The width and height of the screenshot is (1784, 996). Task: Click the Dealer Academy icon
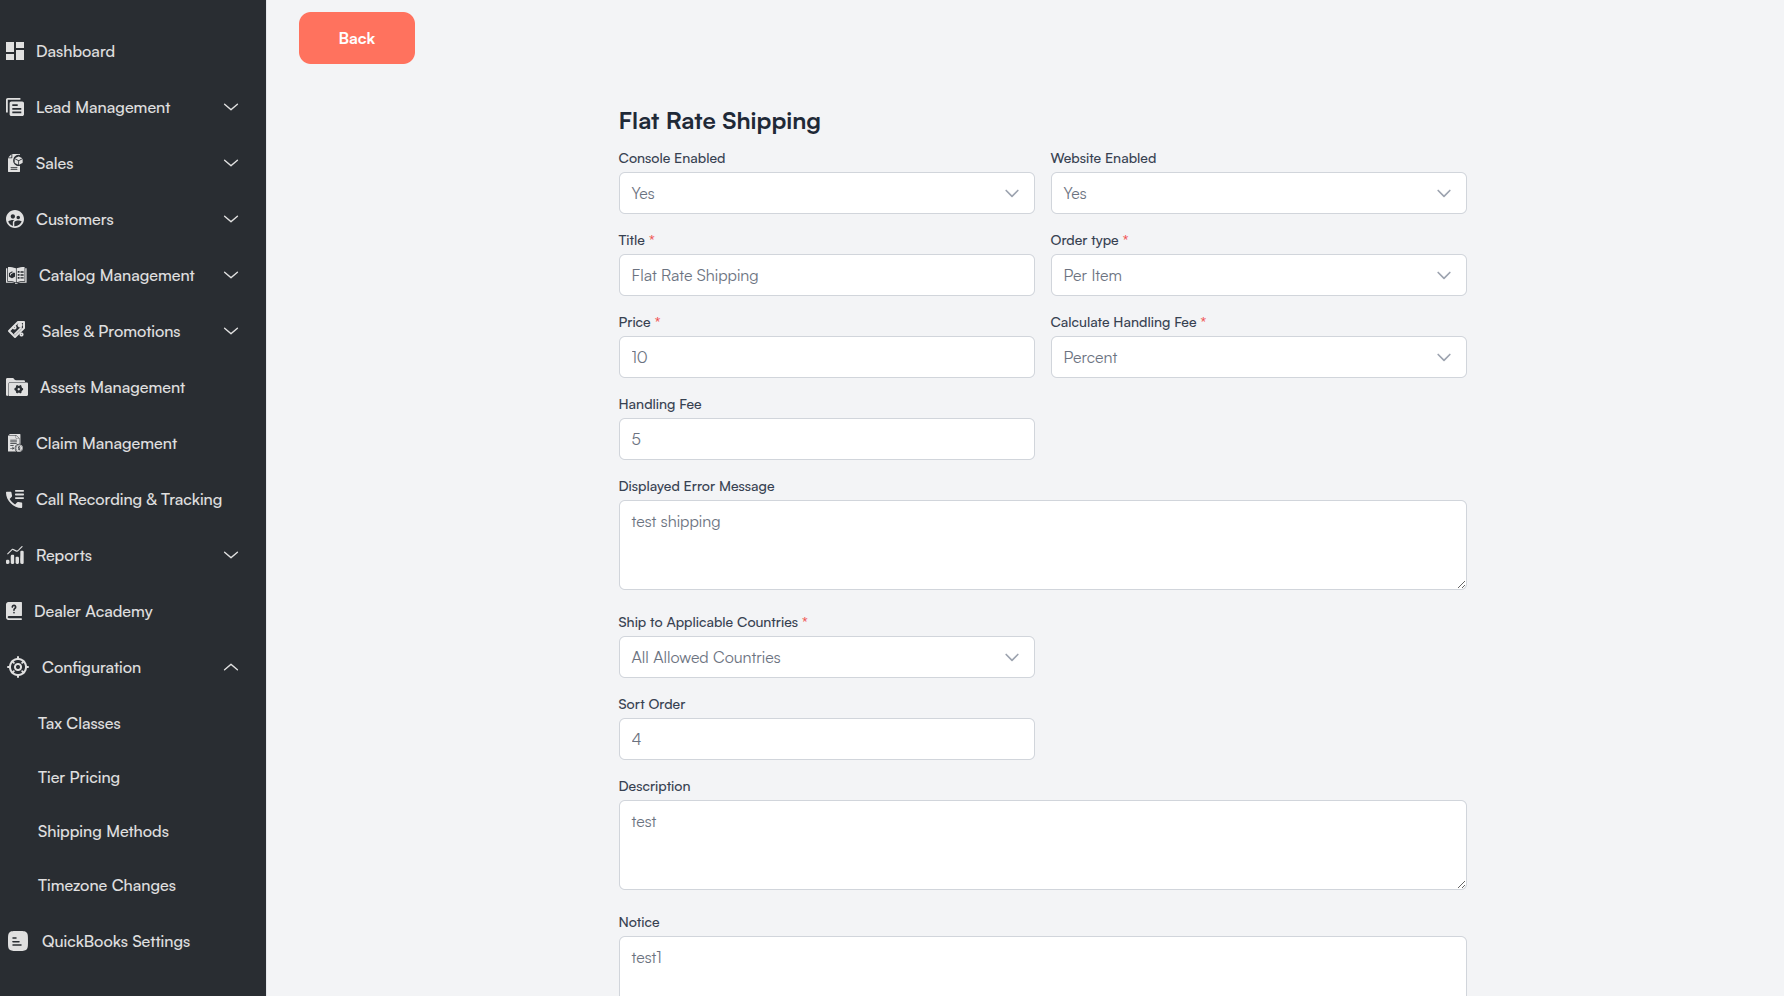(x=14, y=611)
